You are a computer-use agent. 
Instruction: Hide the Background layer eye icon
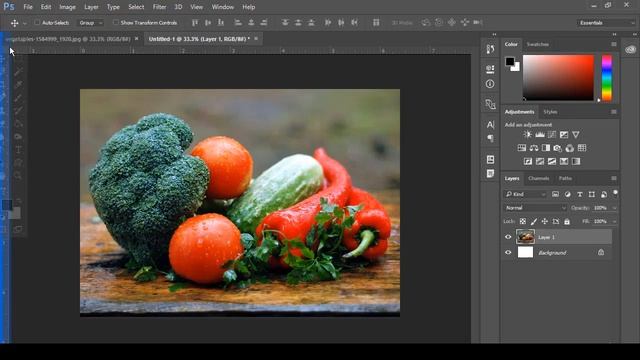click(508, 253)
